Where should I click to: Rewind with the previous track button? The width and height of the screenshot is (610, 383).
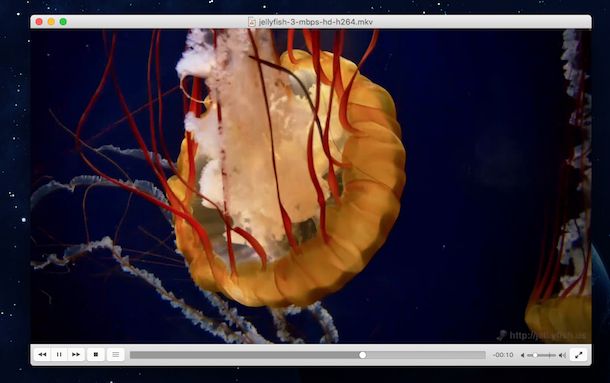click(x=42, y=355)
